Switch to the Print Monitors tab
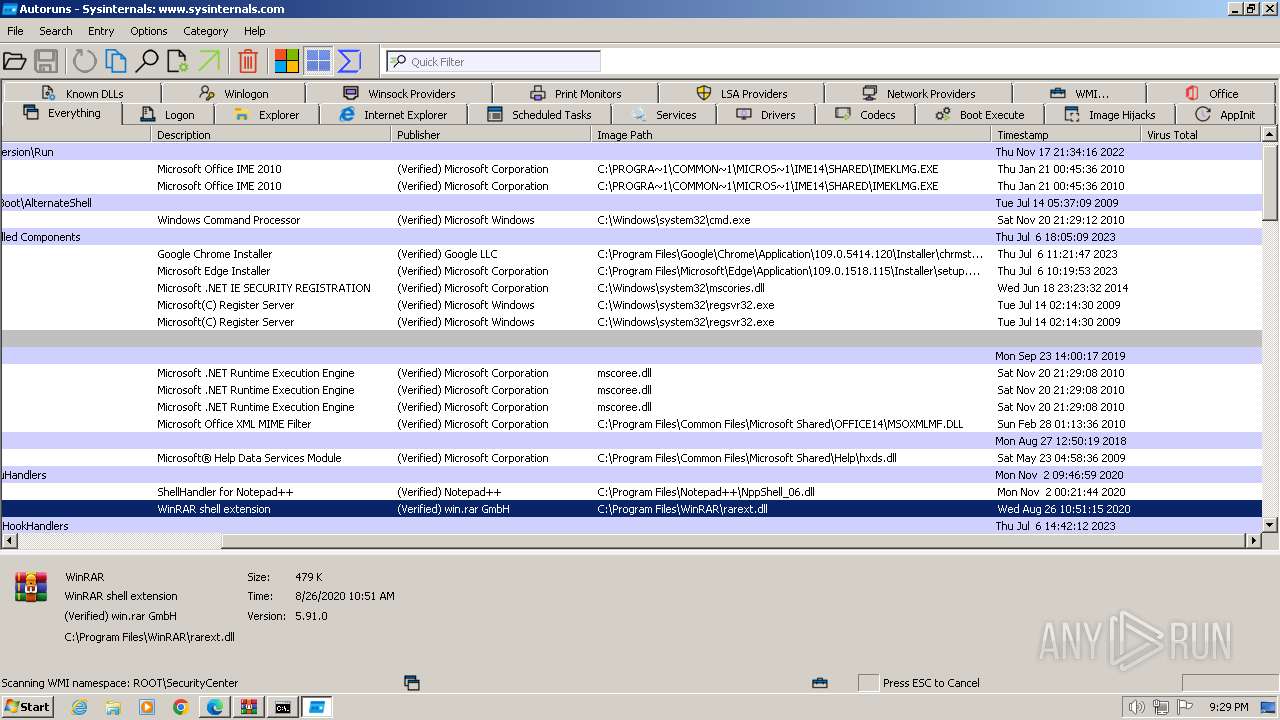The image size is (1280, 720). click(575, 93)
